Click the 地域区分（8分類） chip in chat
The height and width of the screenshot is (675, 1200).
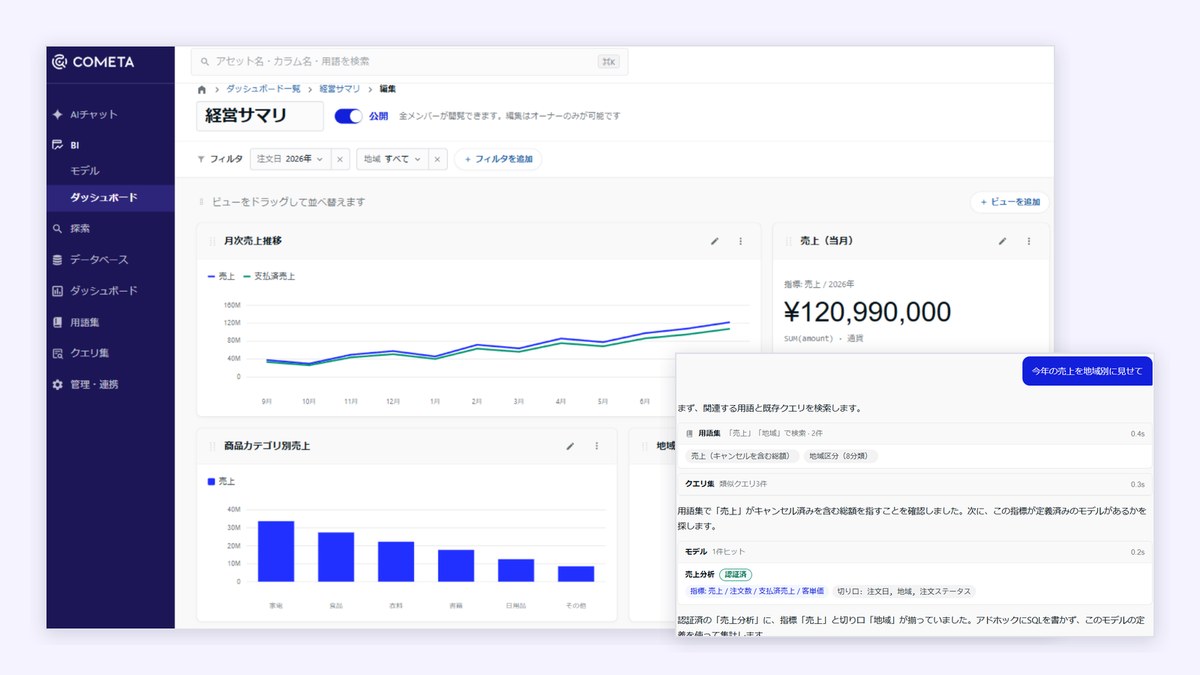click(x=841, y=456)
